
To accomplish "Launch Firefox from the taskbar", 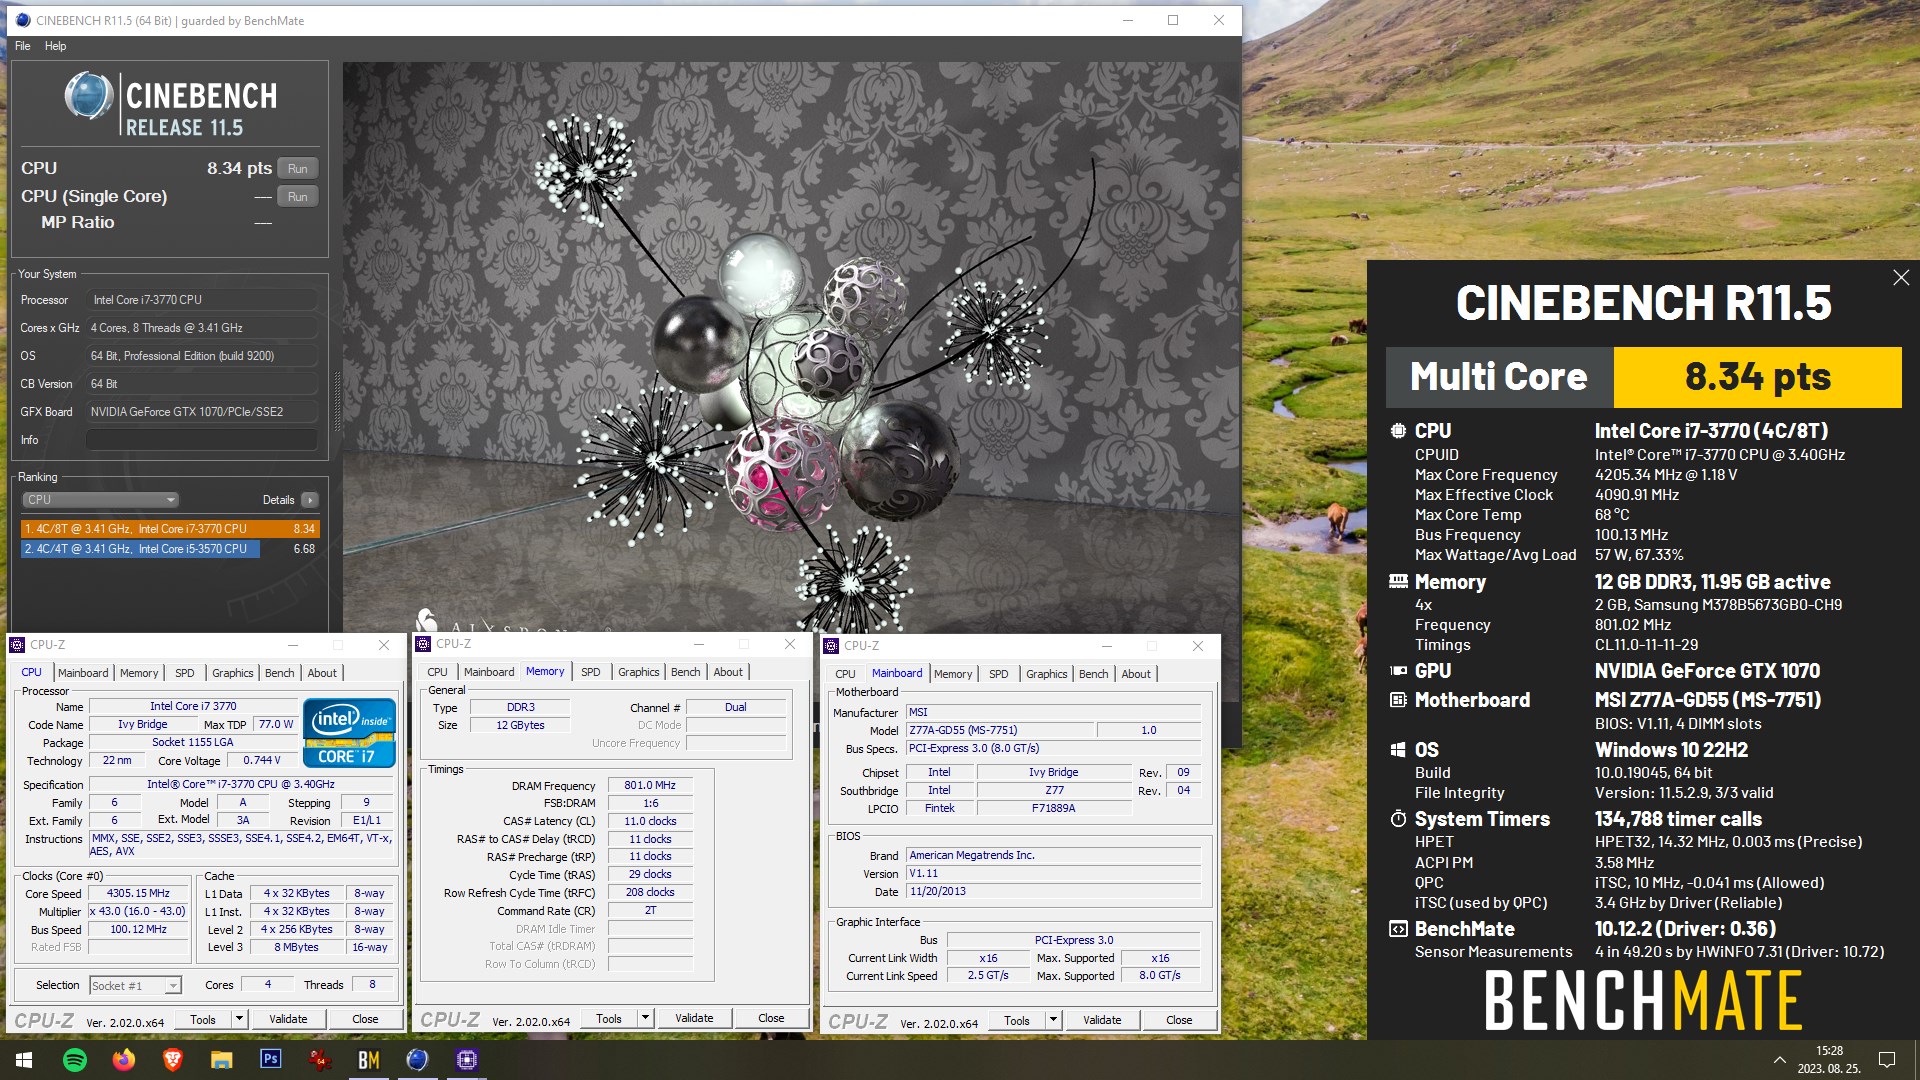I will point(124,1060).
